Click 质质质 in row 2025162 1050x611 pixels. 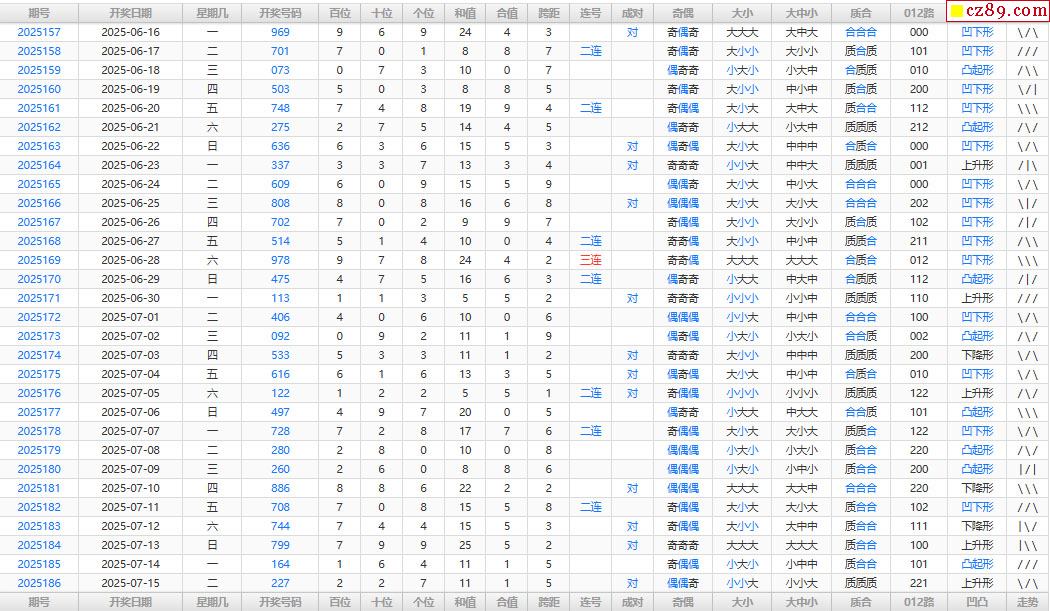[x=860, y=127]
